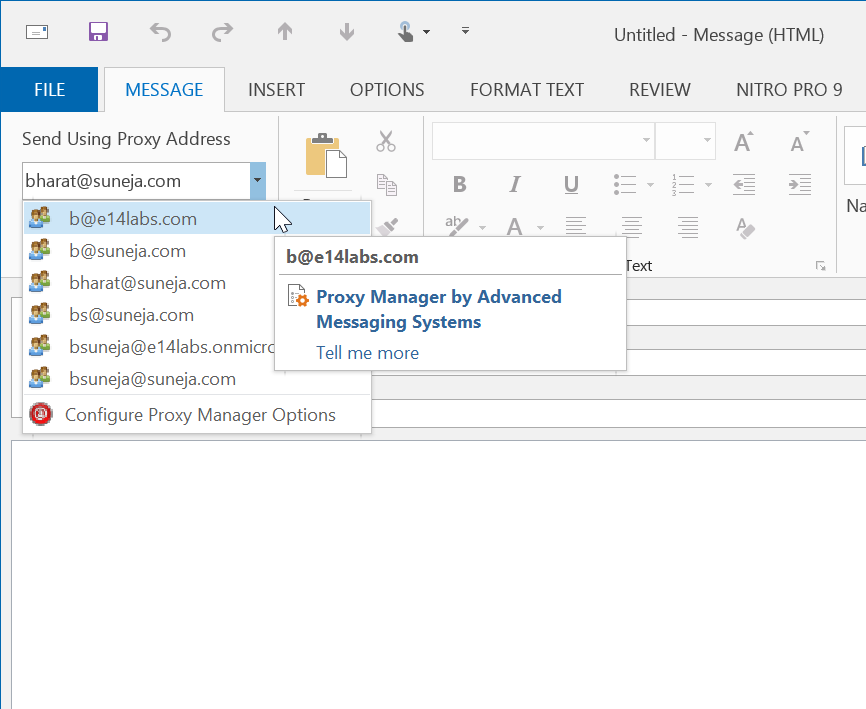Click the proxy address combo box field

(x=136, y=181)
